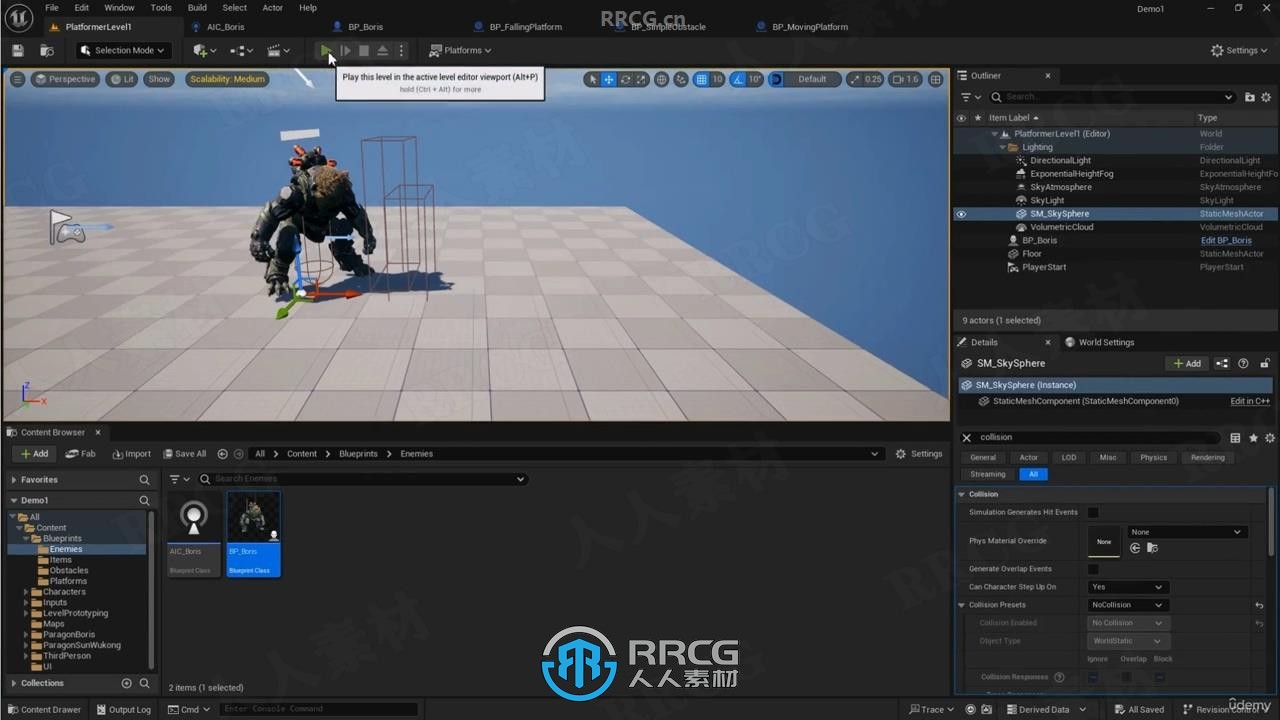
Task: Enable the Rendering filter in Details
Action: (x=1207, y=458)
